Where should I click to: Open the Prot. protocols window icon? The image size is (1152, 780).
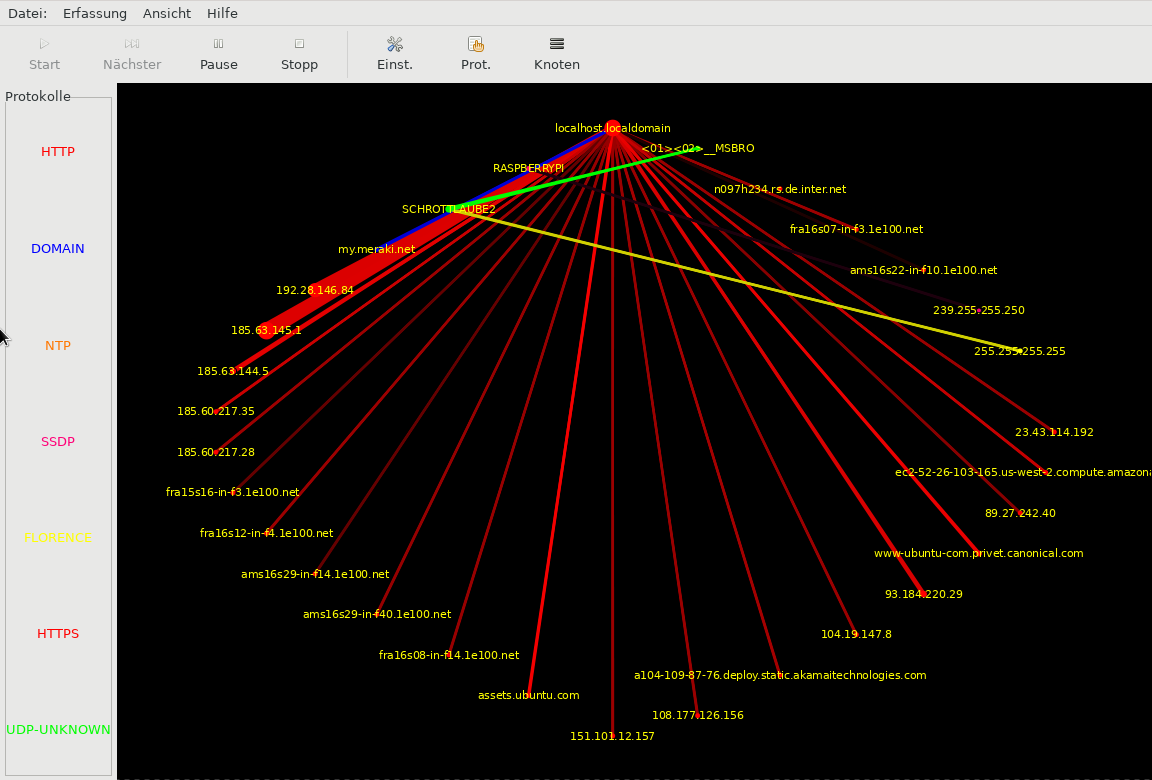click(476, 45)
